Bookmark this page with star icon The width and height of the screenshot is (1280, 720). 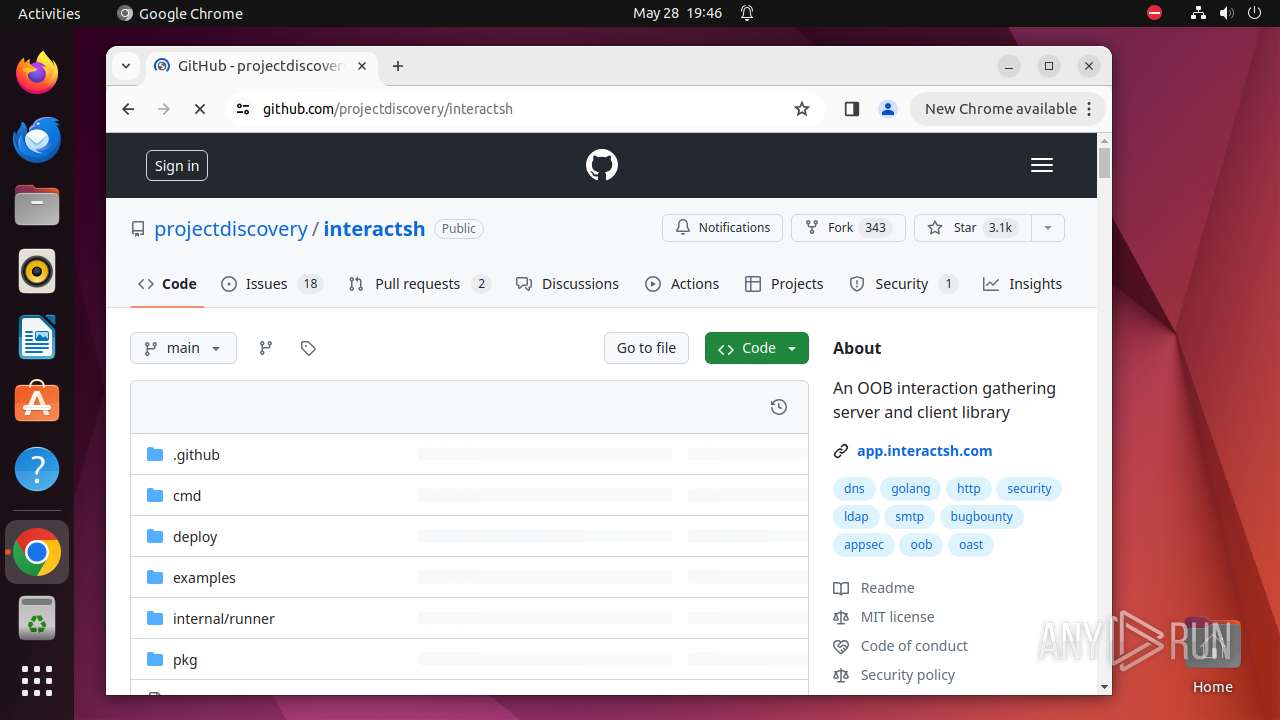tap(802, 109)
